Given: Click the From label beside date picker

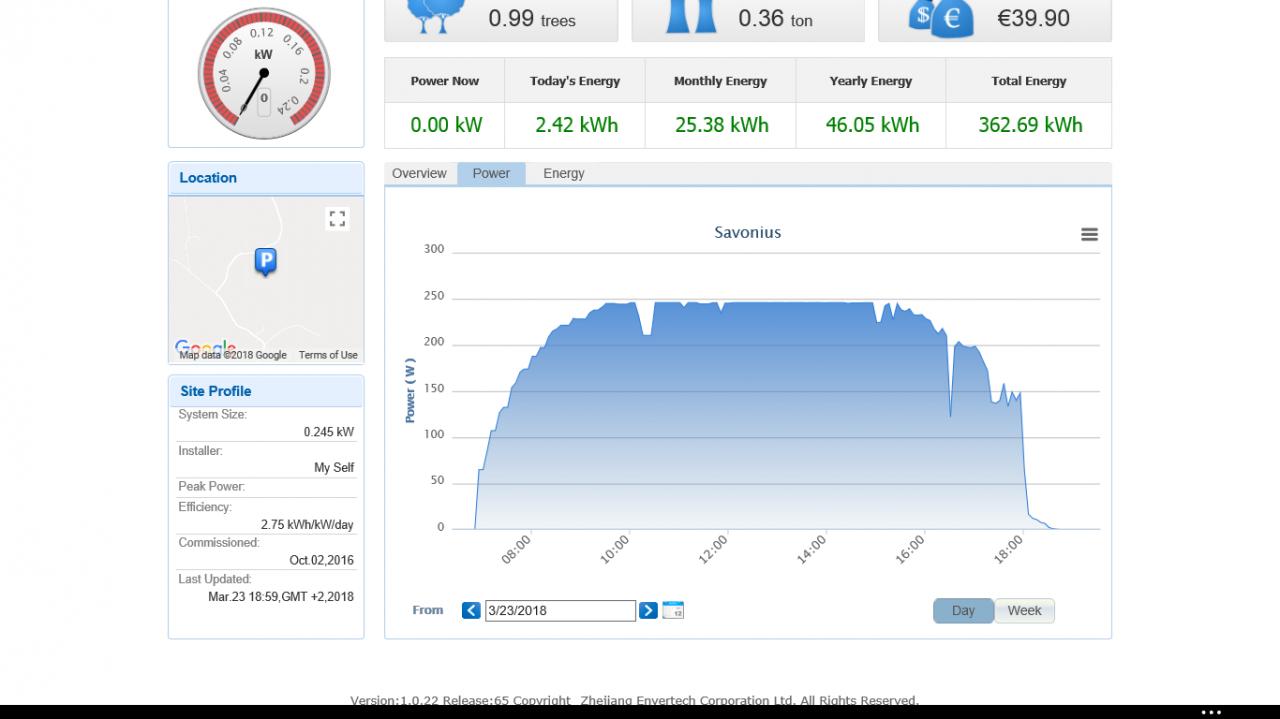Looking at the screenshot, I should point(428,610).
